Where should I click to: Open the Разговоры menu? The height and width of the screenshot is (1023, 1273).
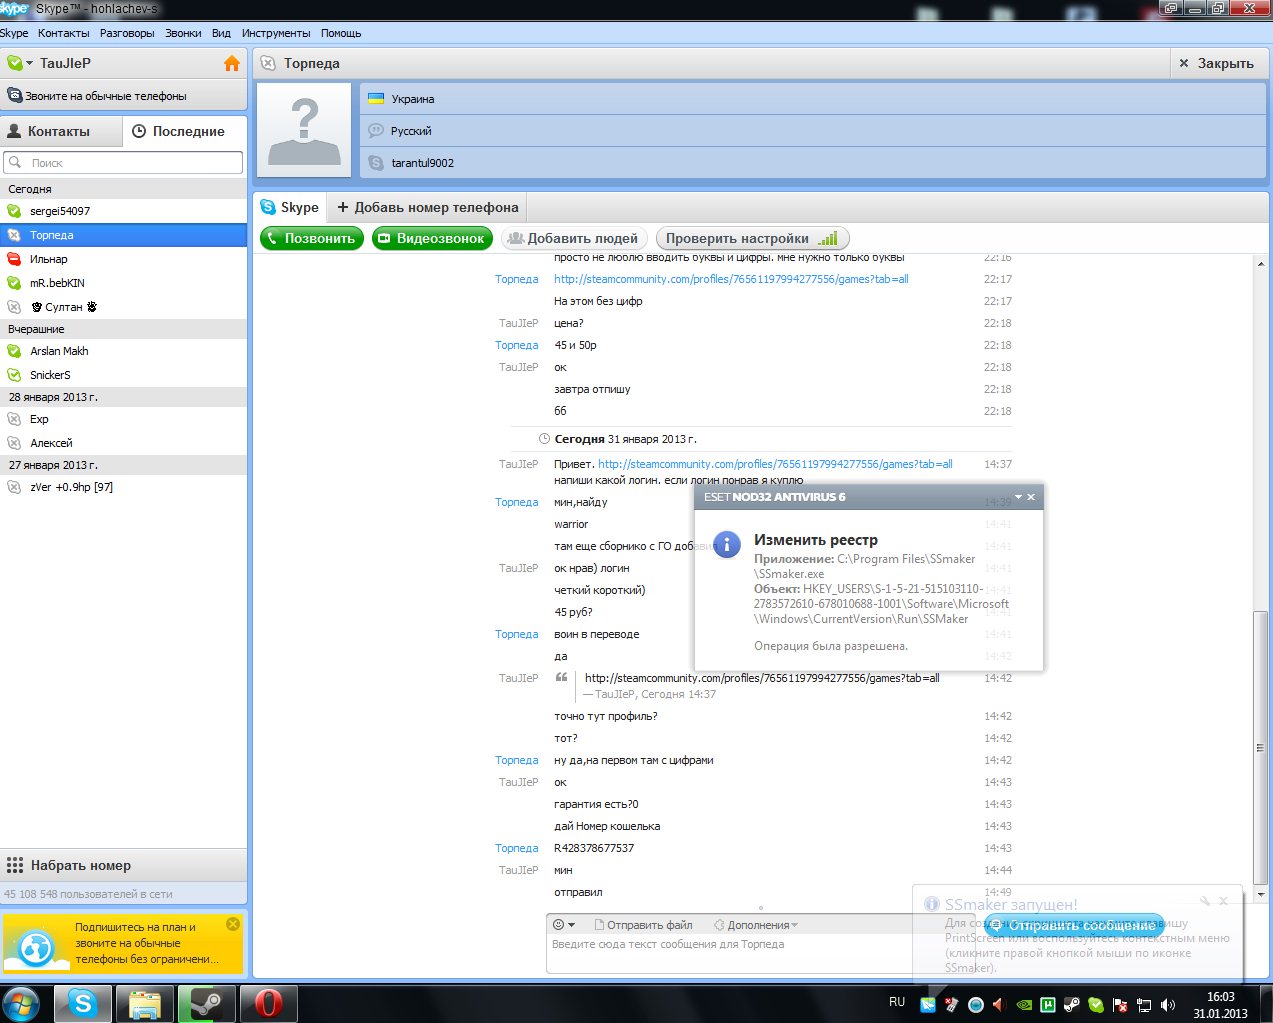click(127, 33)
